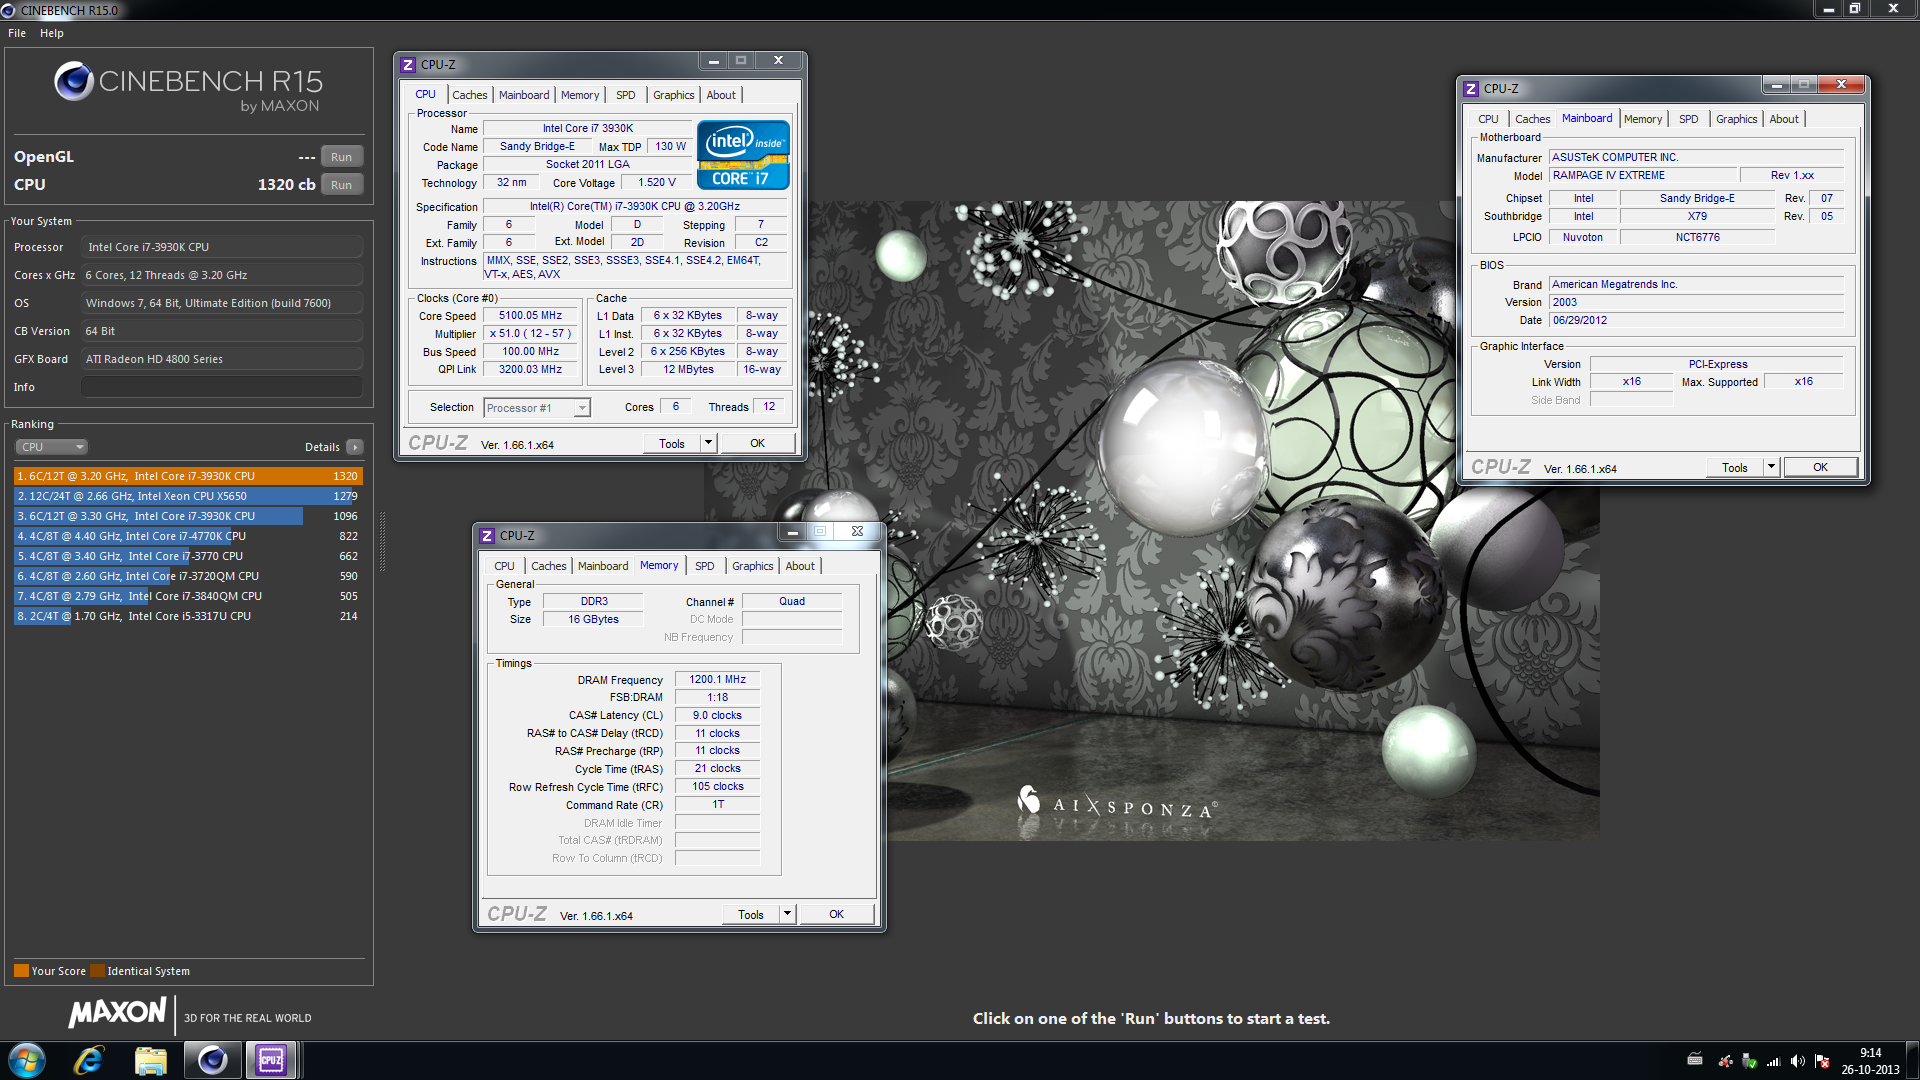Click Tools button in the CPU tab CPU-Z window
This screenshot has width=1920, height=1080.
tap(672, 443)
